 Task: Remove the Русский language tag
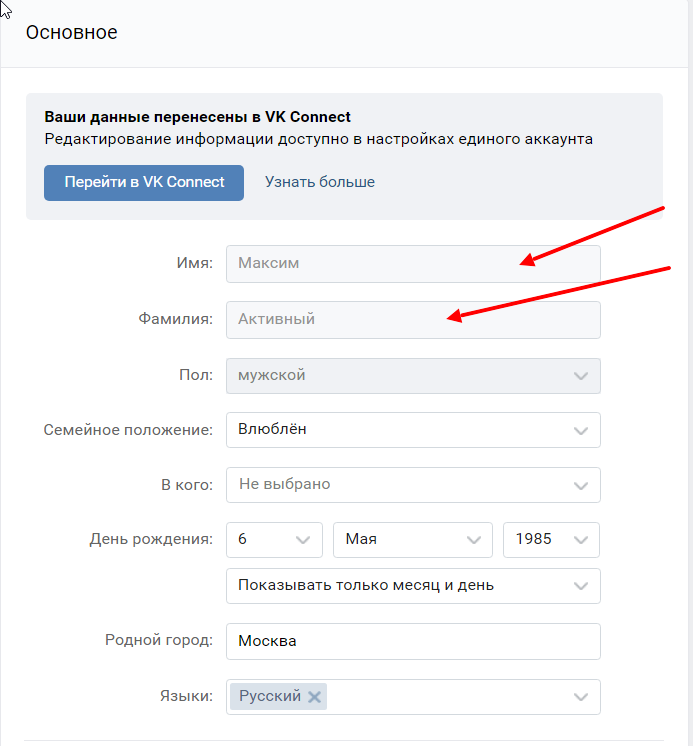314,697
